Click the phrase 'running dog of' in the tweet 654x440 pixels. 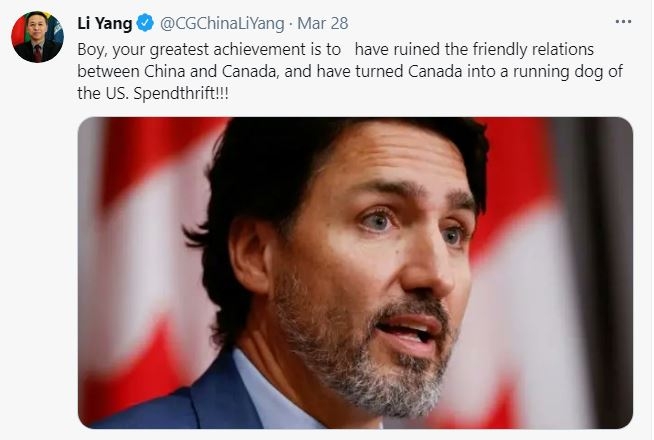click(568, 72)
